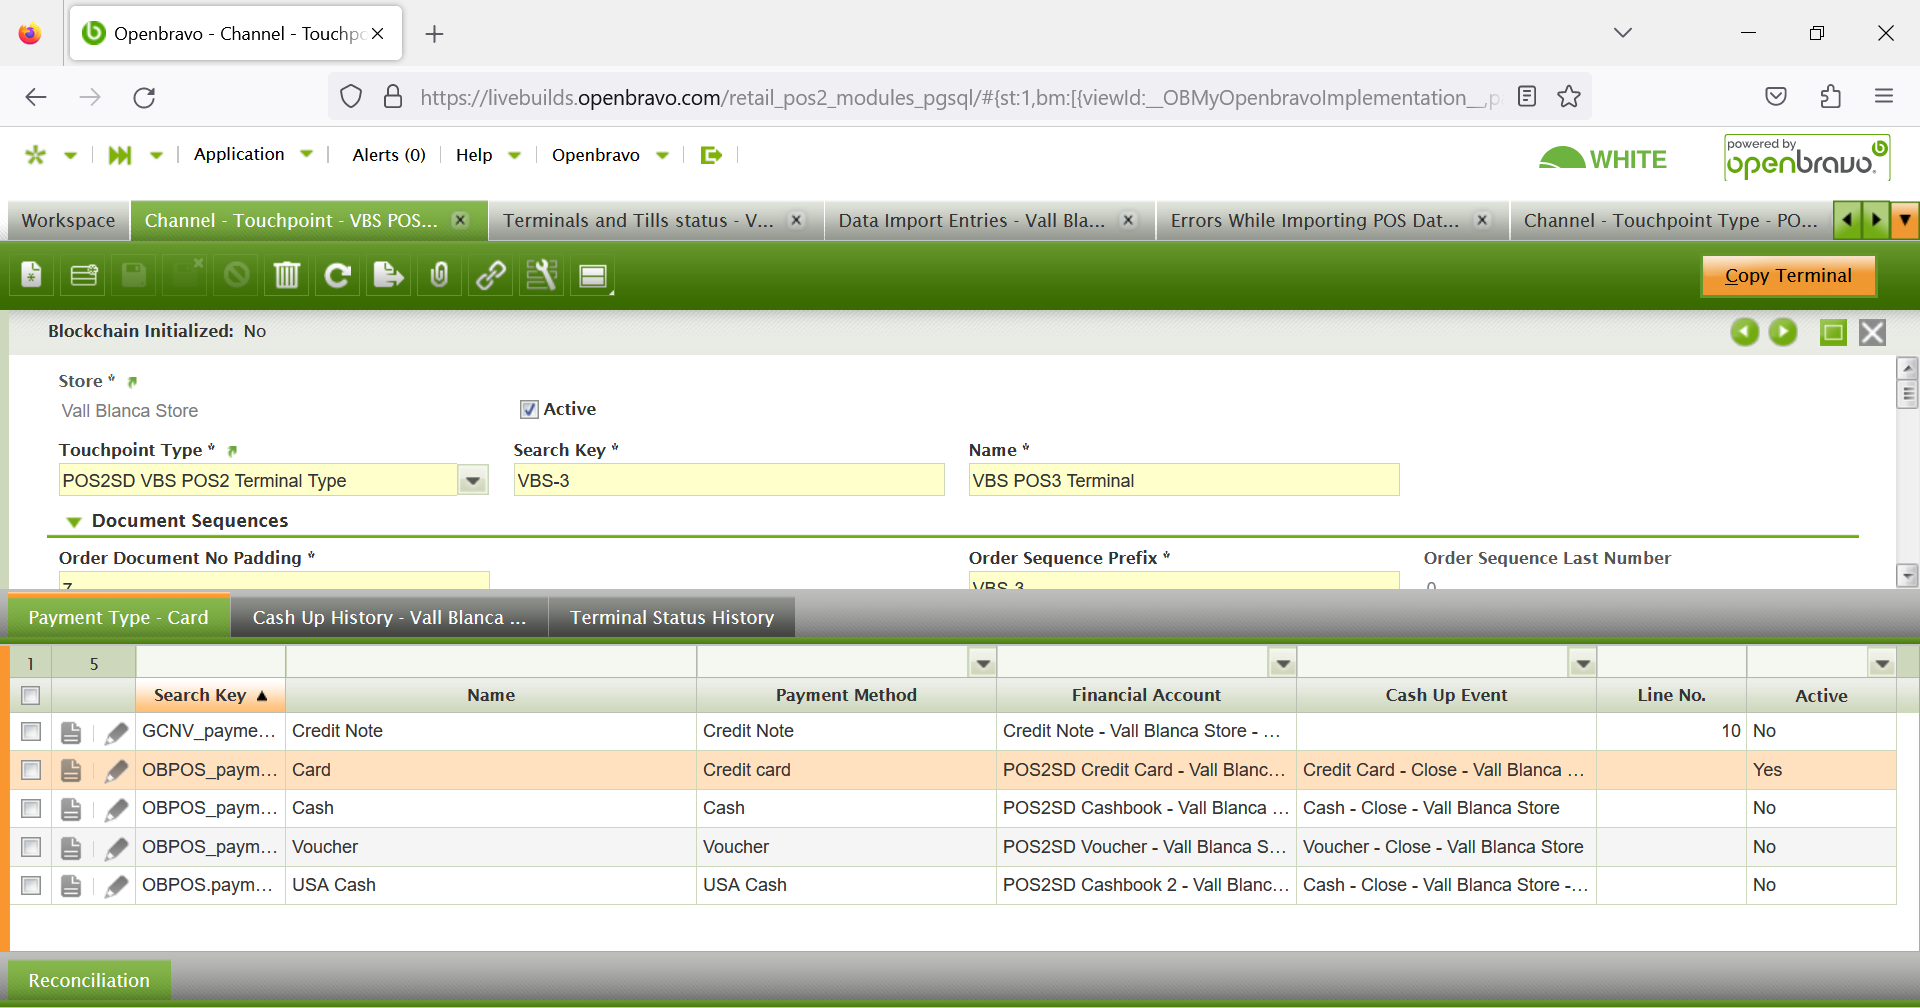Create a new record in form view

point(32,275)
